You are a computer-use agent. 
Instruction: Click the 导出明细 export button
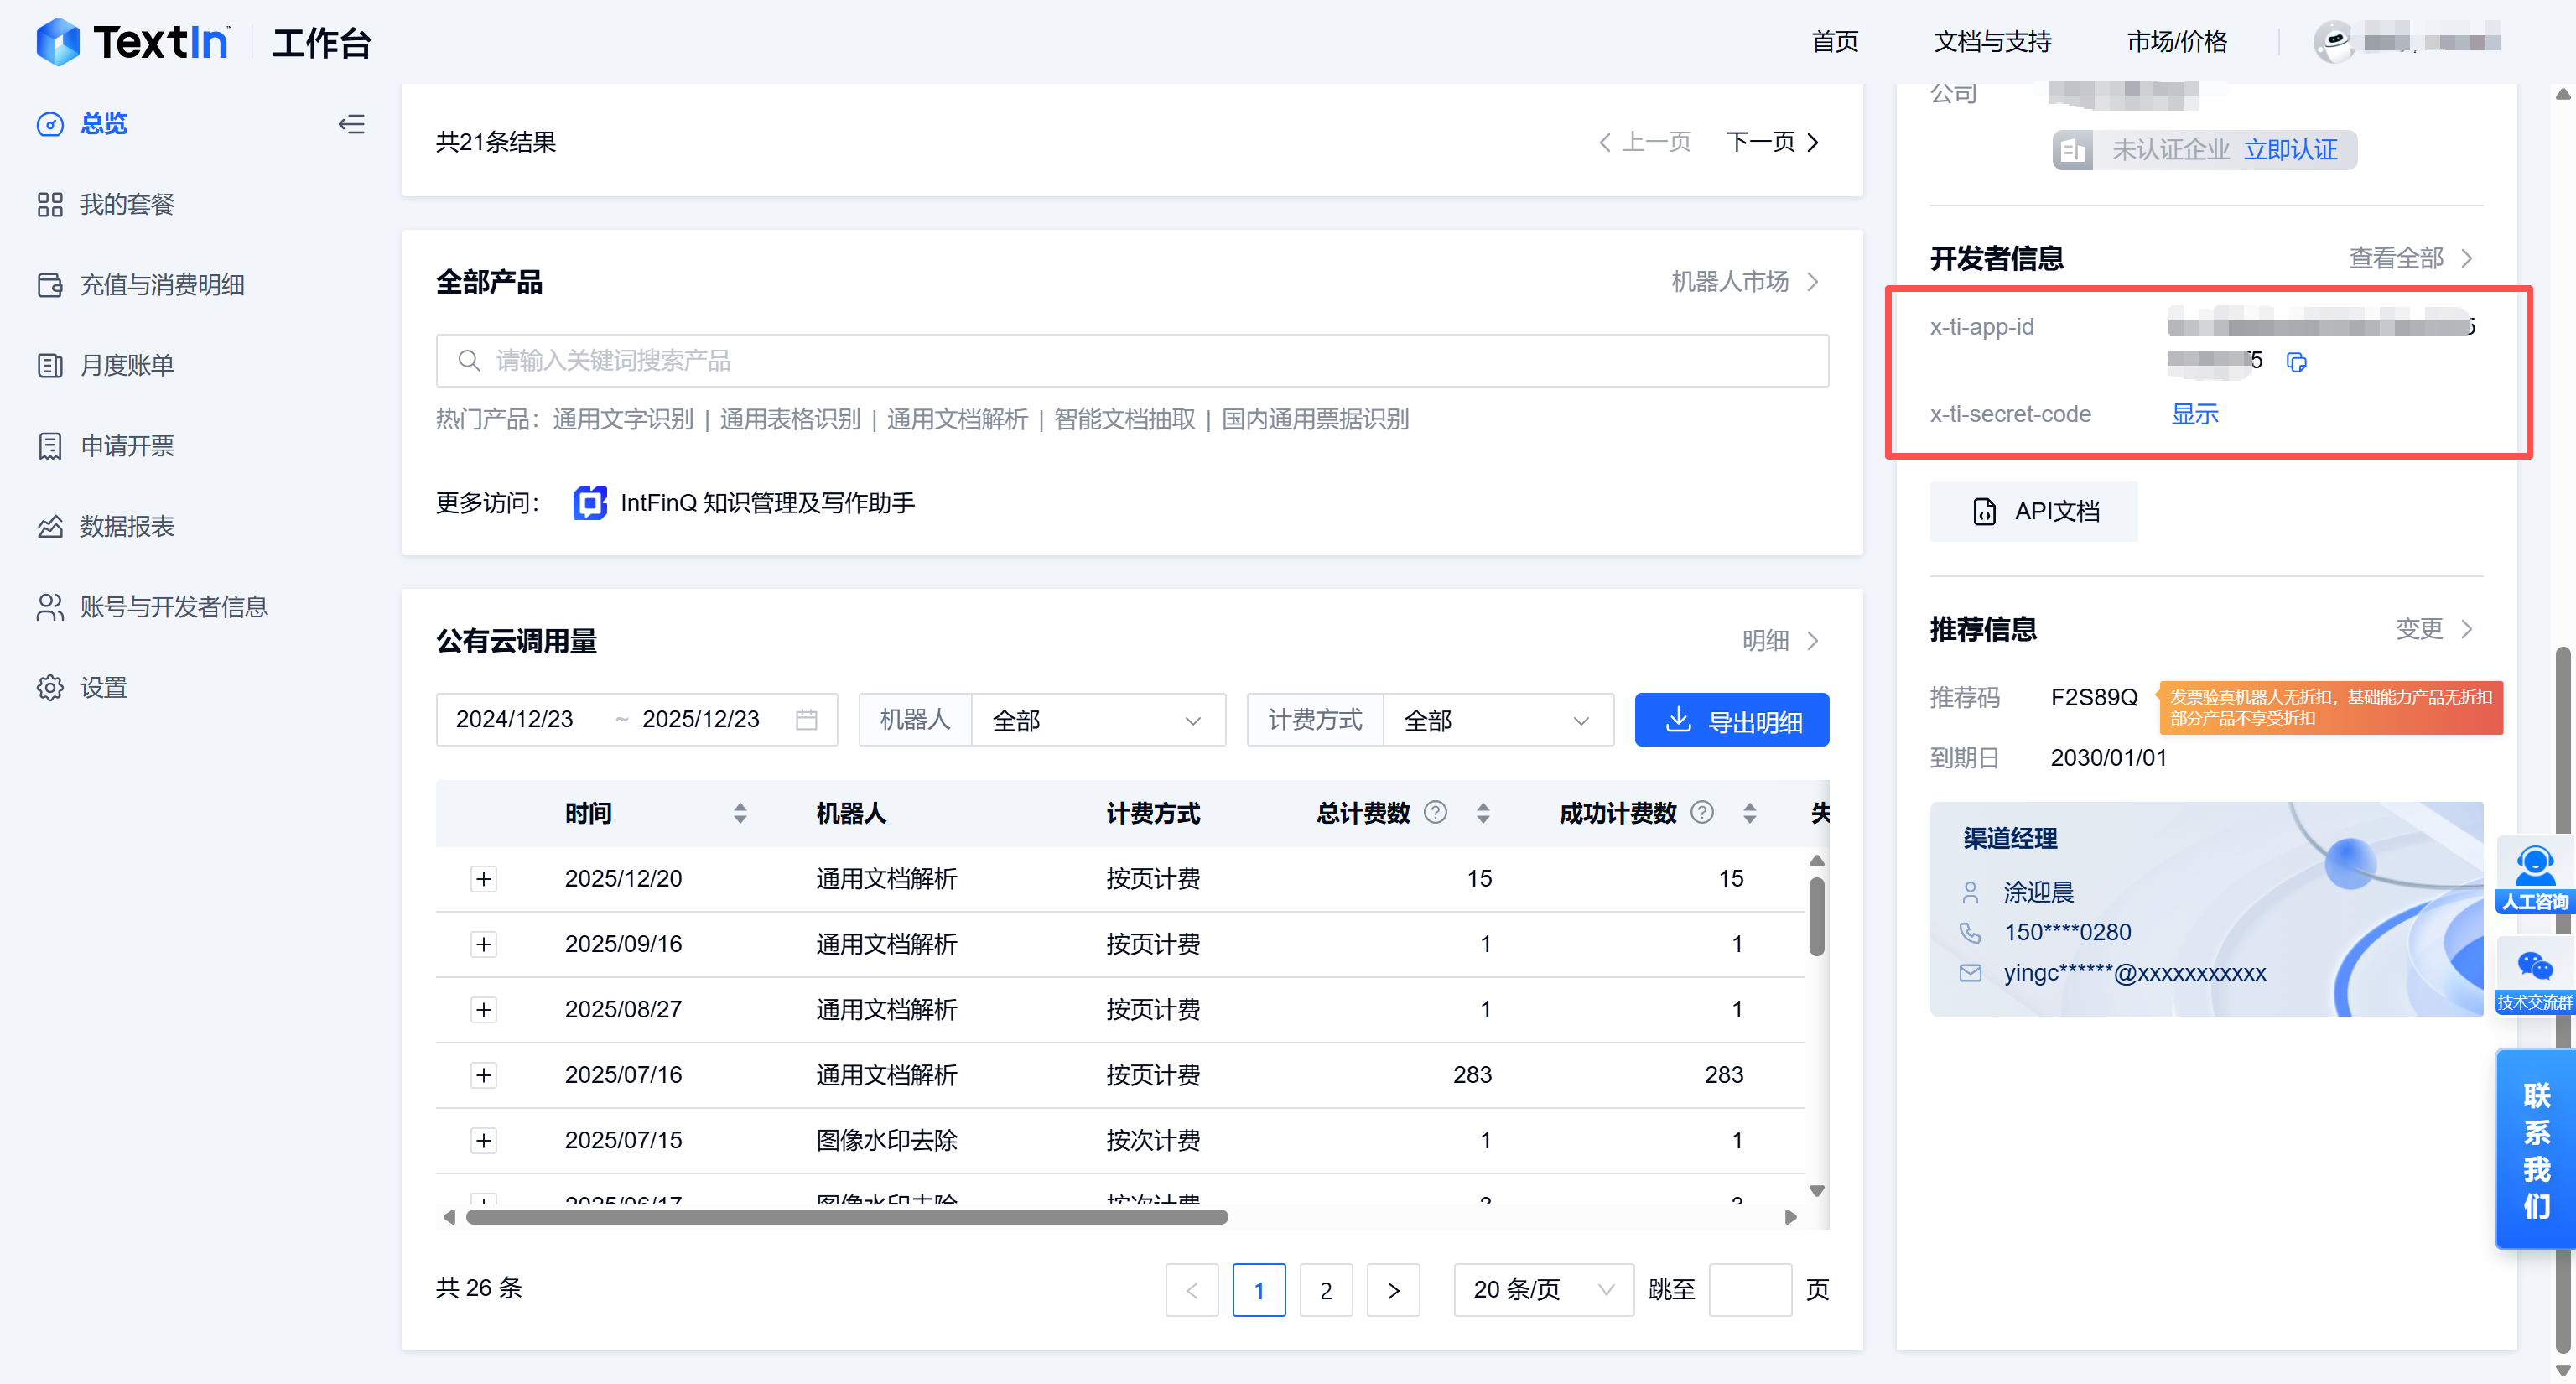[x=1731, y=720]
